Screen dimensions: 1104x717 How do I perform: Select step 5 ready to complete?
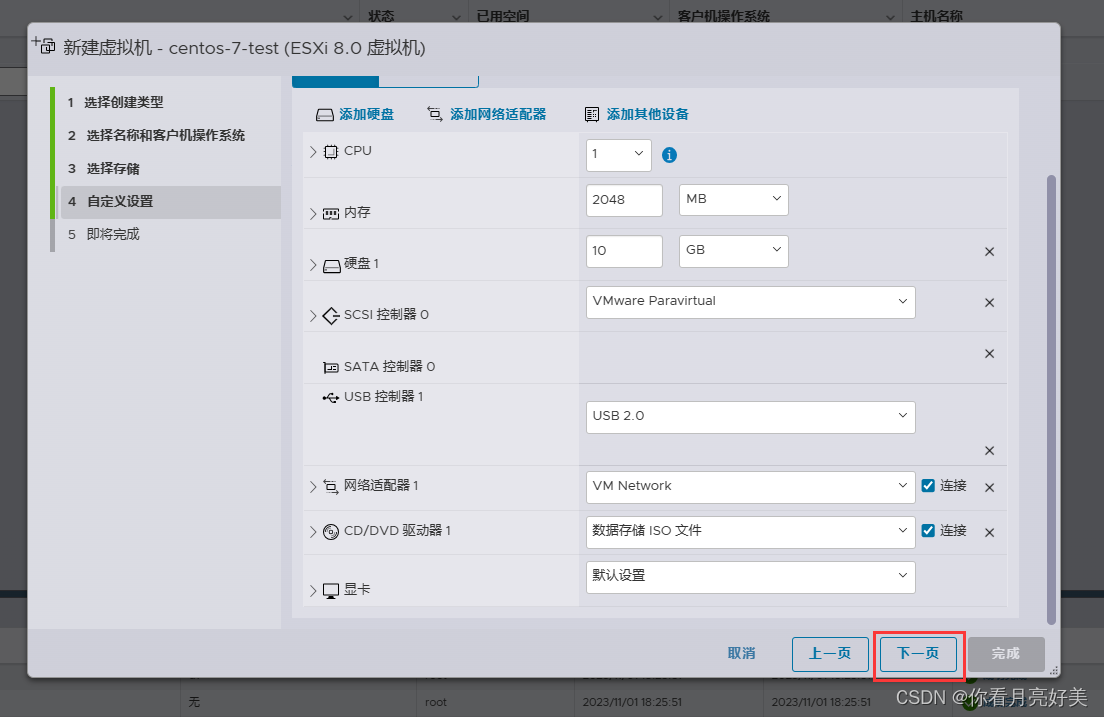[x=169, y=235]
